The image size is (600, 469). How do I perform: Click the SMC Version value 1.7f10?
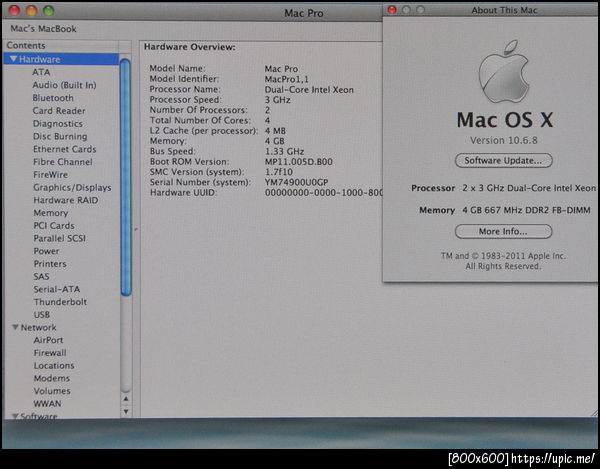pos(279,172)
